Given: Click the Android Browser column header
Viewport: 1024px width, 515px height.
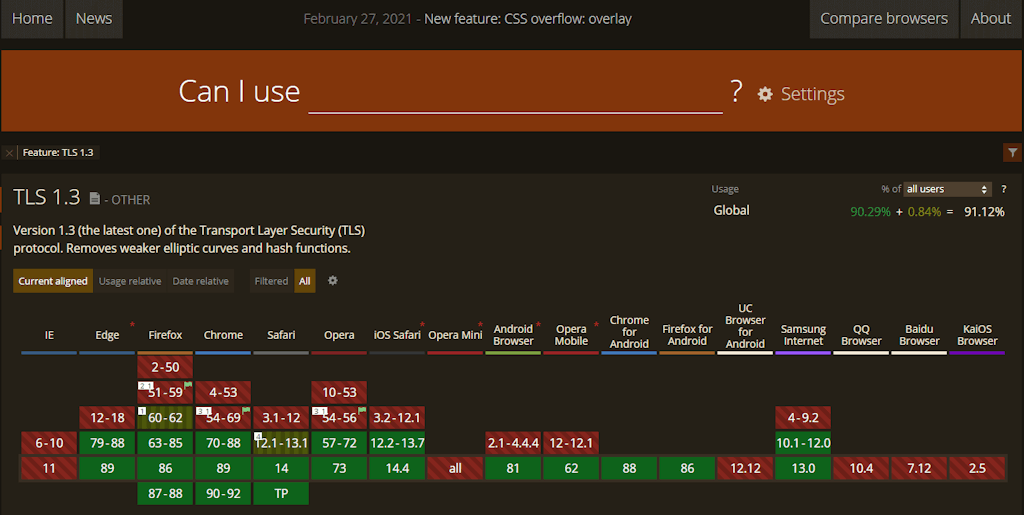Looking at the screenshot, I should (513, 335).
